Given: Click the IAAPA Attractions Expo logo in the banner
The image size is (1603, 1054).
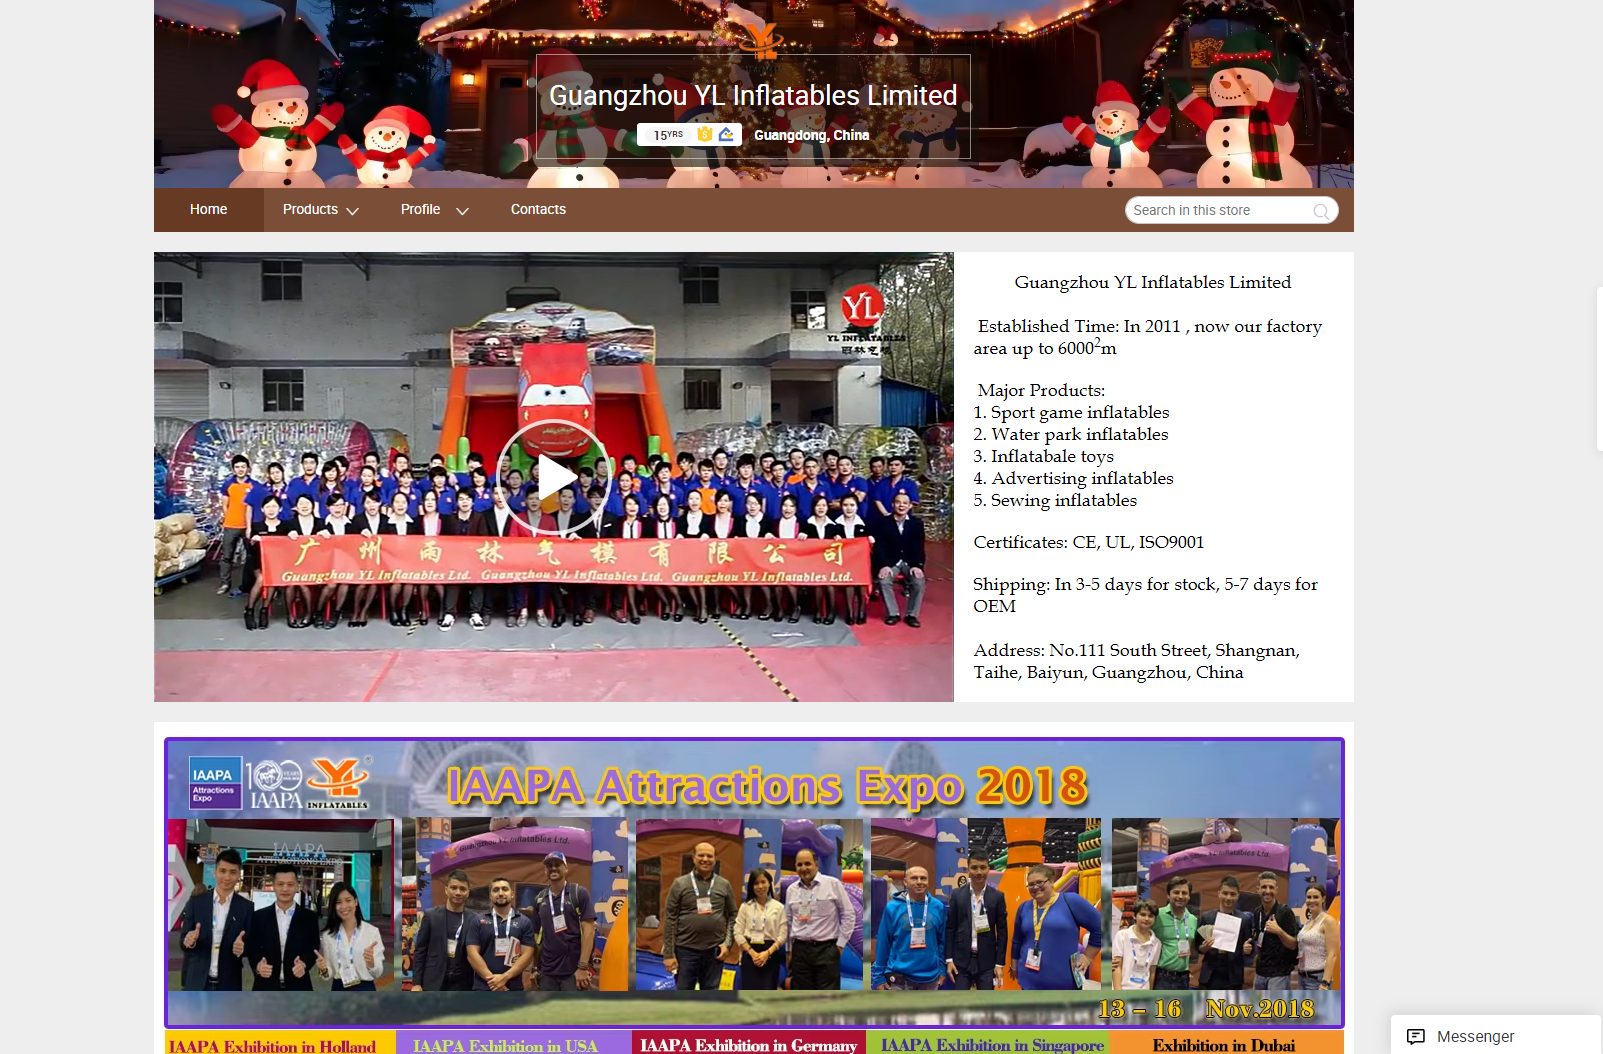Looking at the screenshot, I should (x=214, y=784).
